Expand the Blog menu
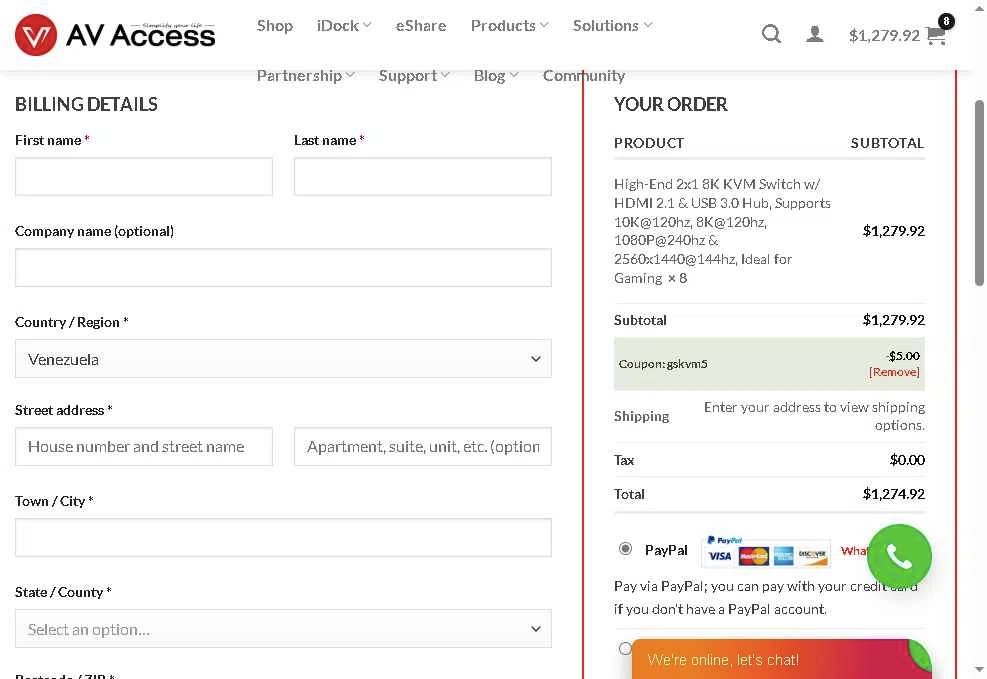The image size is (987, 679). [x=496, y=76]
